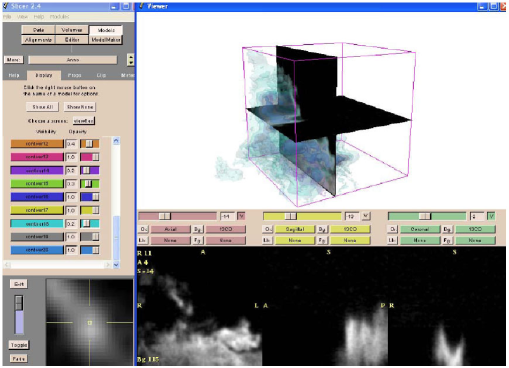This screenshot has width=509, height=368.
Task: Click the green opacity slider in the model list
Action: point(90,184)
